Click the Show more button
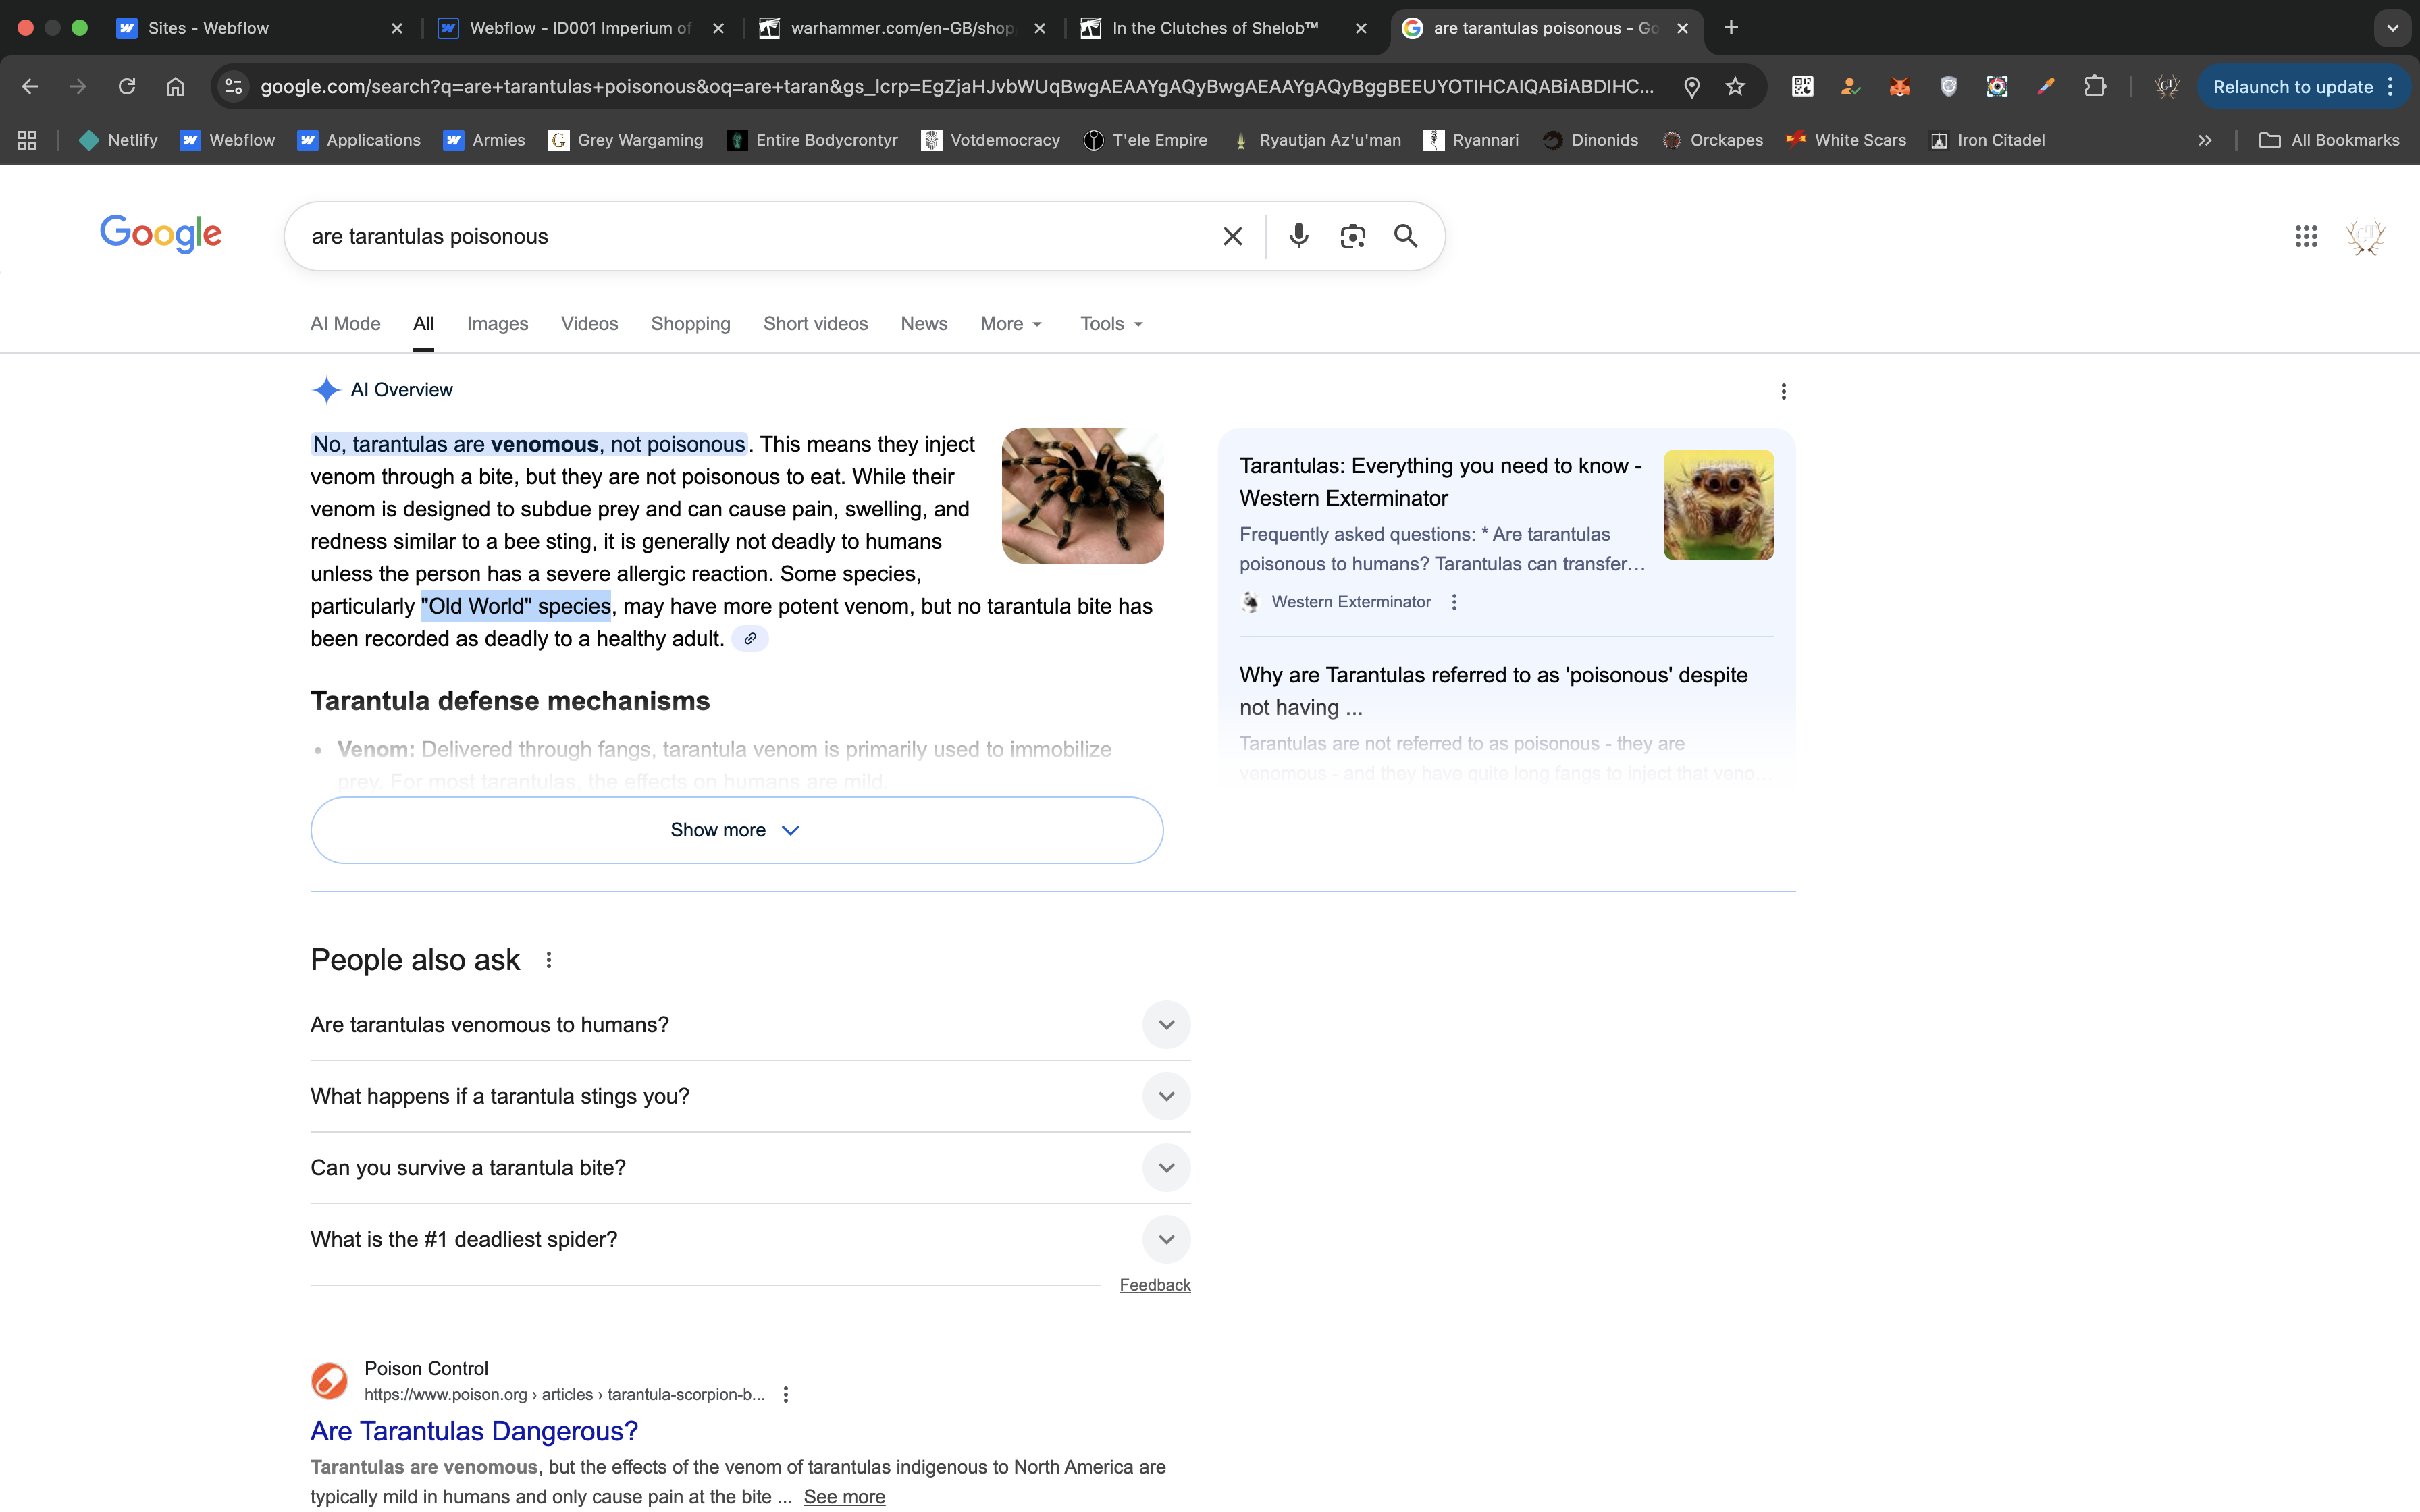Viewport: 2420px width, 1512px height. (x=736, y=830)
